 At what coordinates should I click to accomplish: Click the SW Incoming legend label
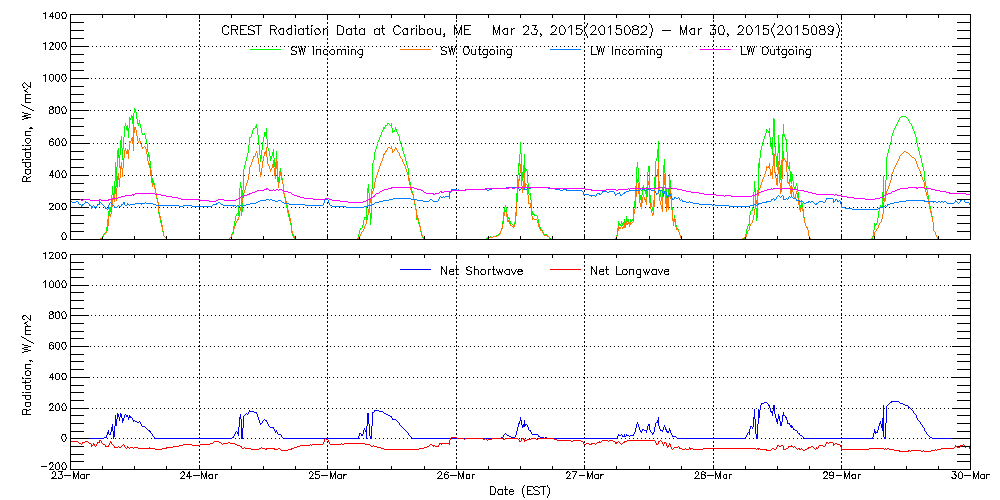(326, 51)
